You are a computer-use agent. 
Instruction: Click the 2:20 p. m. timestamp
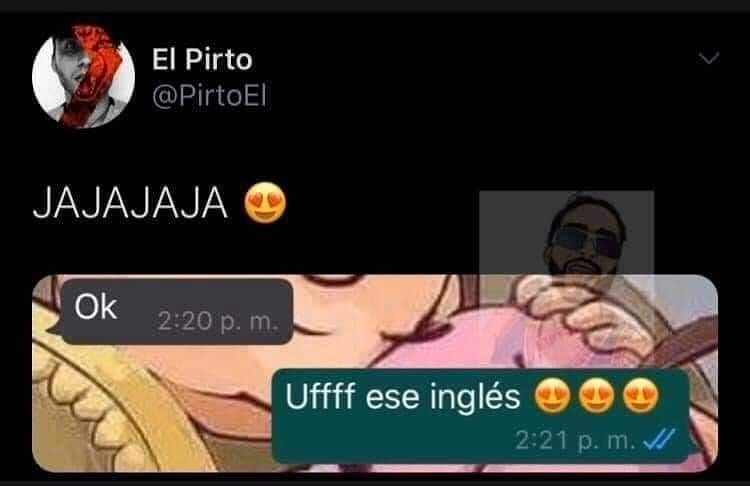click(x=218, y=321)
